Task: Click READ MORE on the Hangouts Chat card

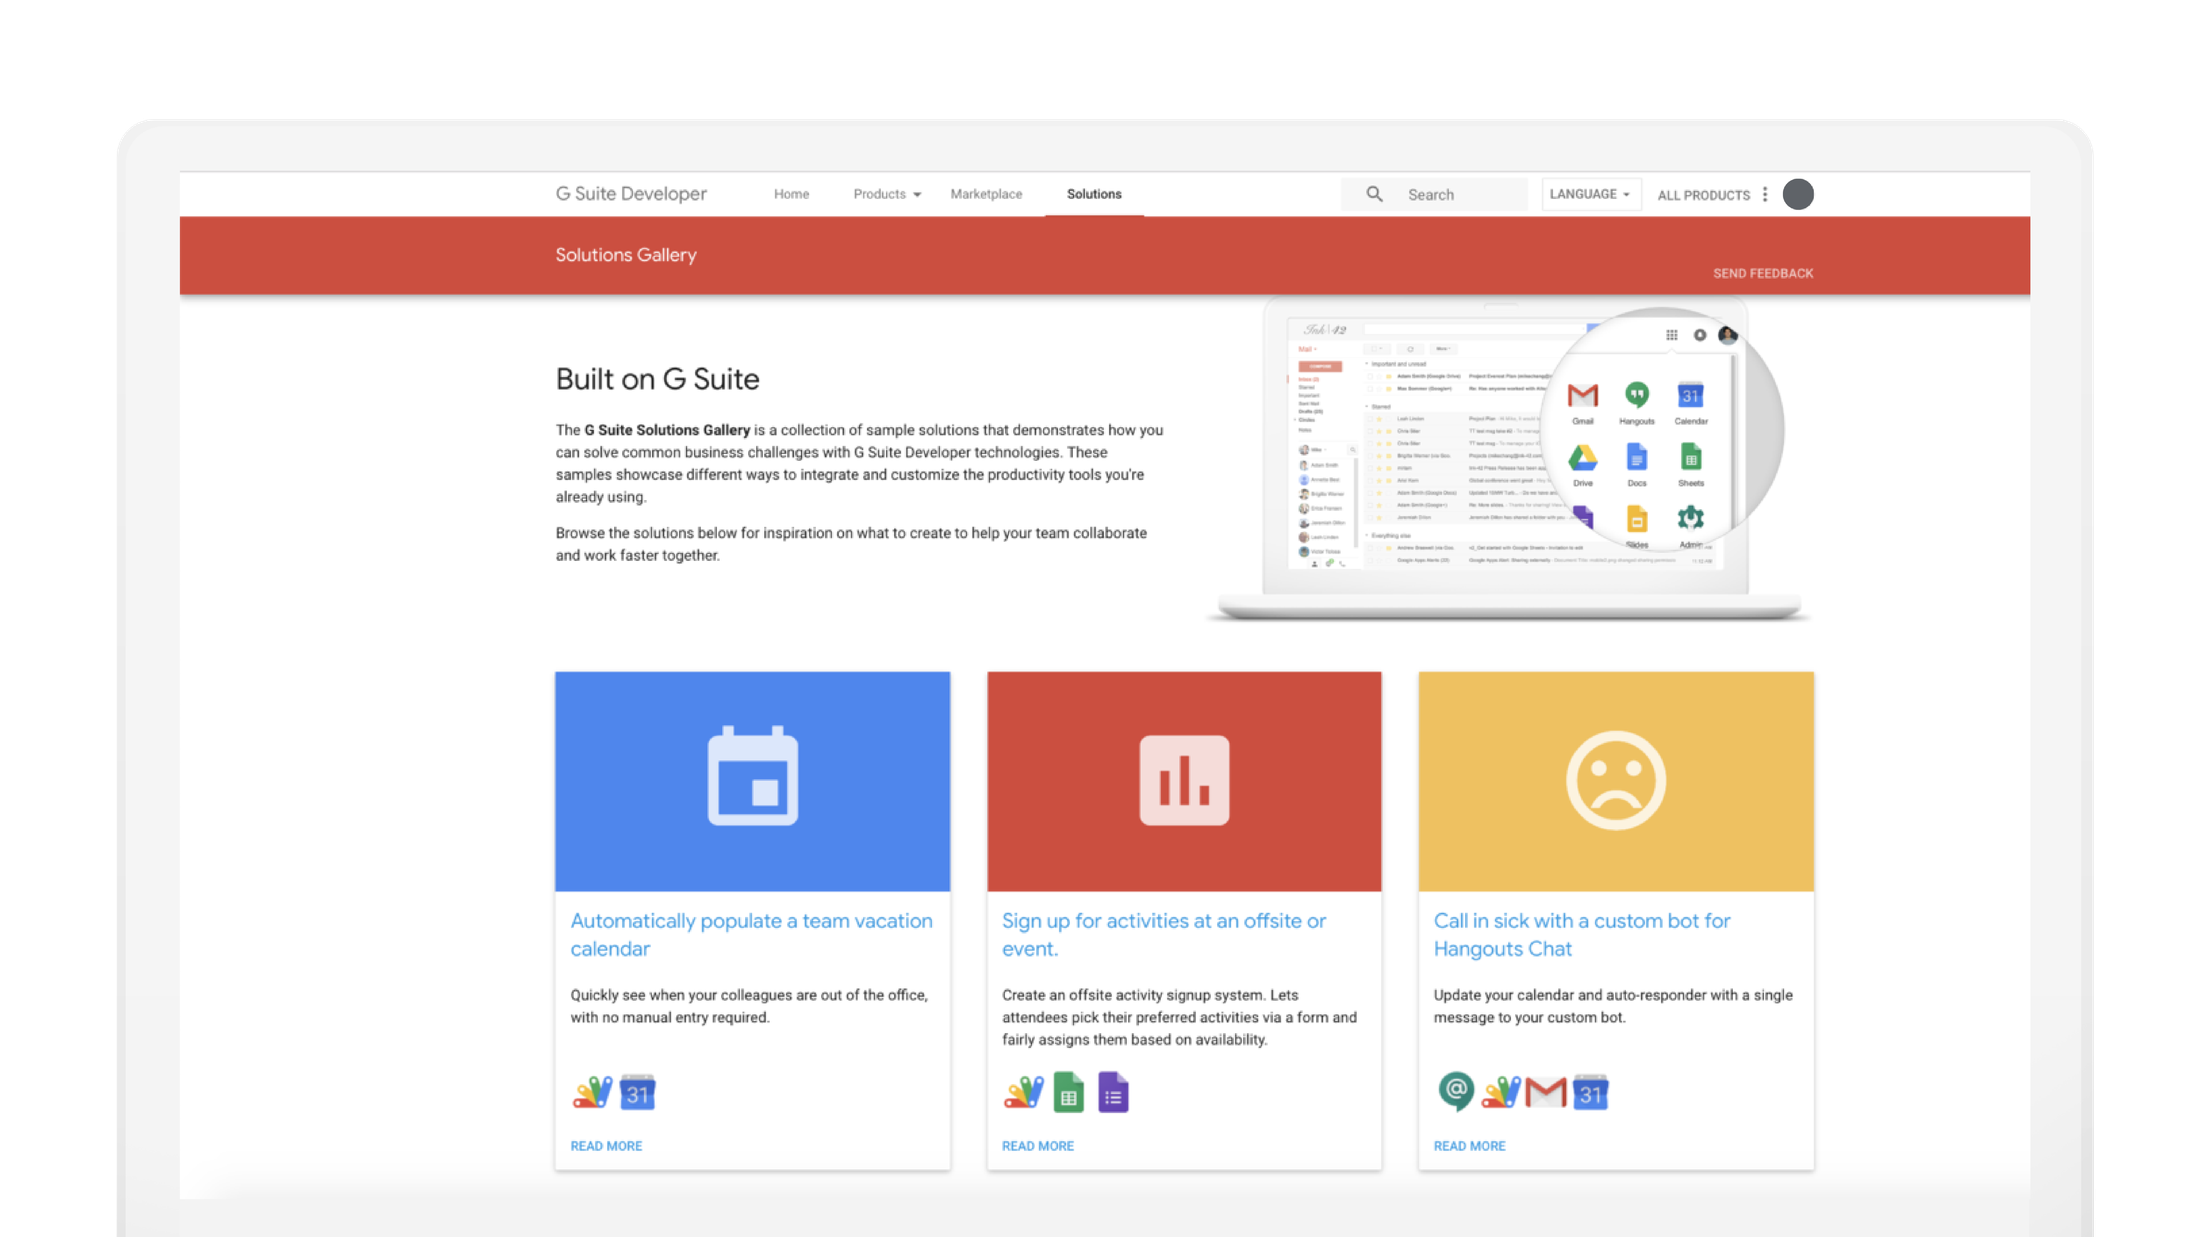Action: point(1469,1146)
